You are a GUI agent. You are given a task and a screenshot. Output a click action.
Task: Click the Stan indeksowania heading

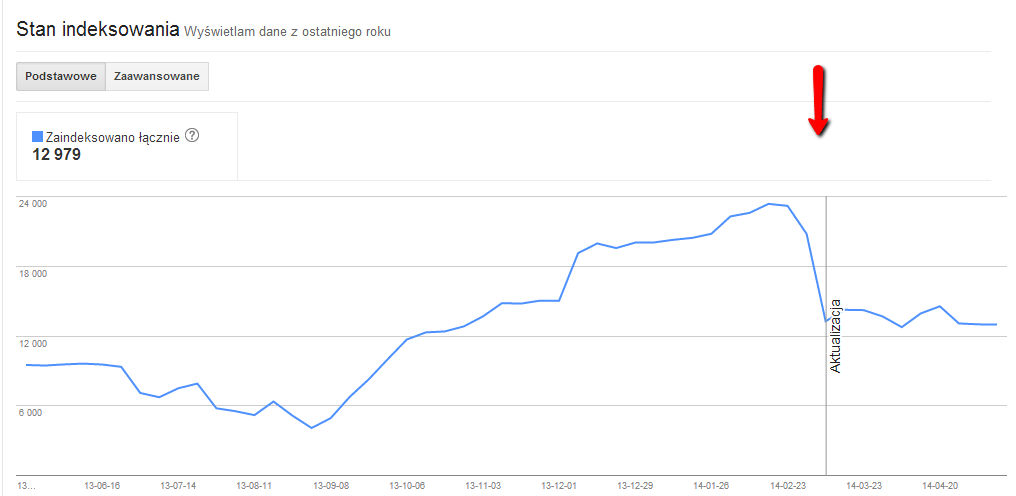tap(96, 28)
